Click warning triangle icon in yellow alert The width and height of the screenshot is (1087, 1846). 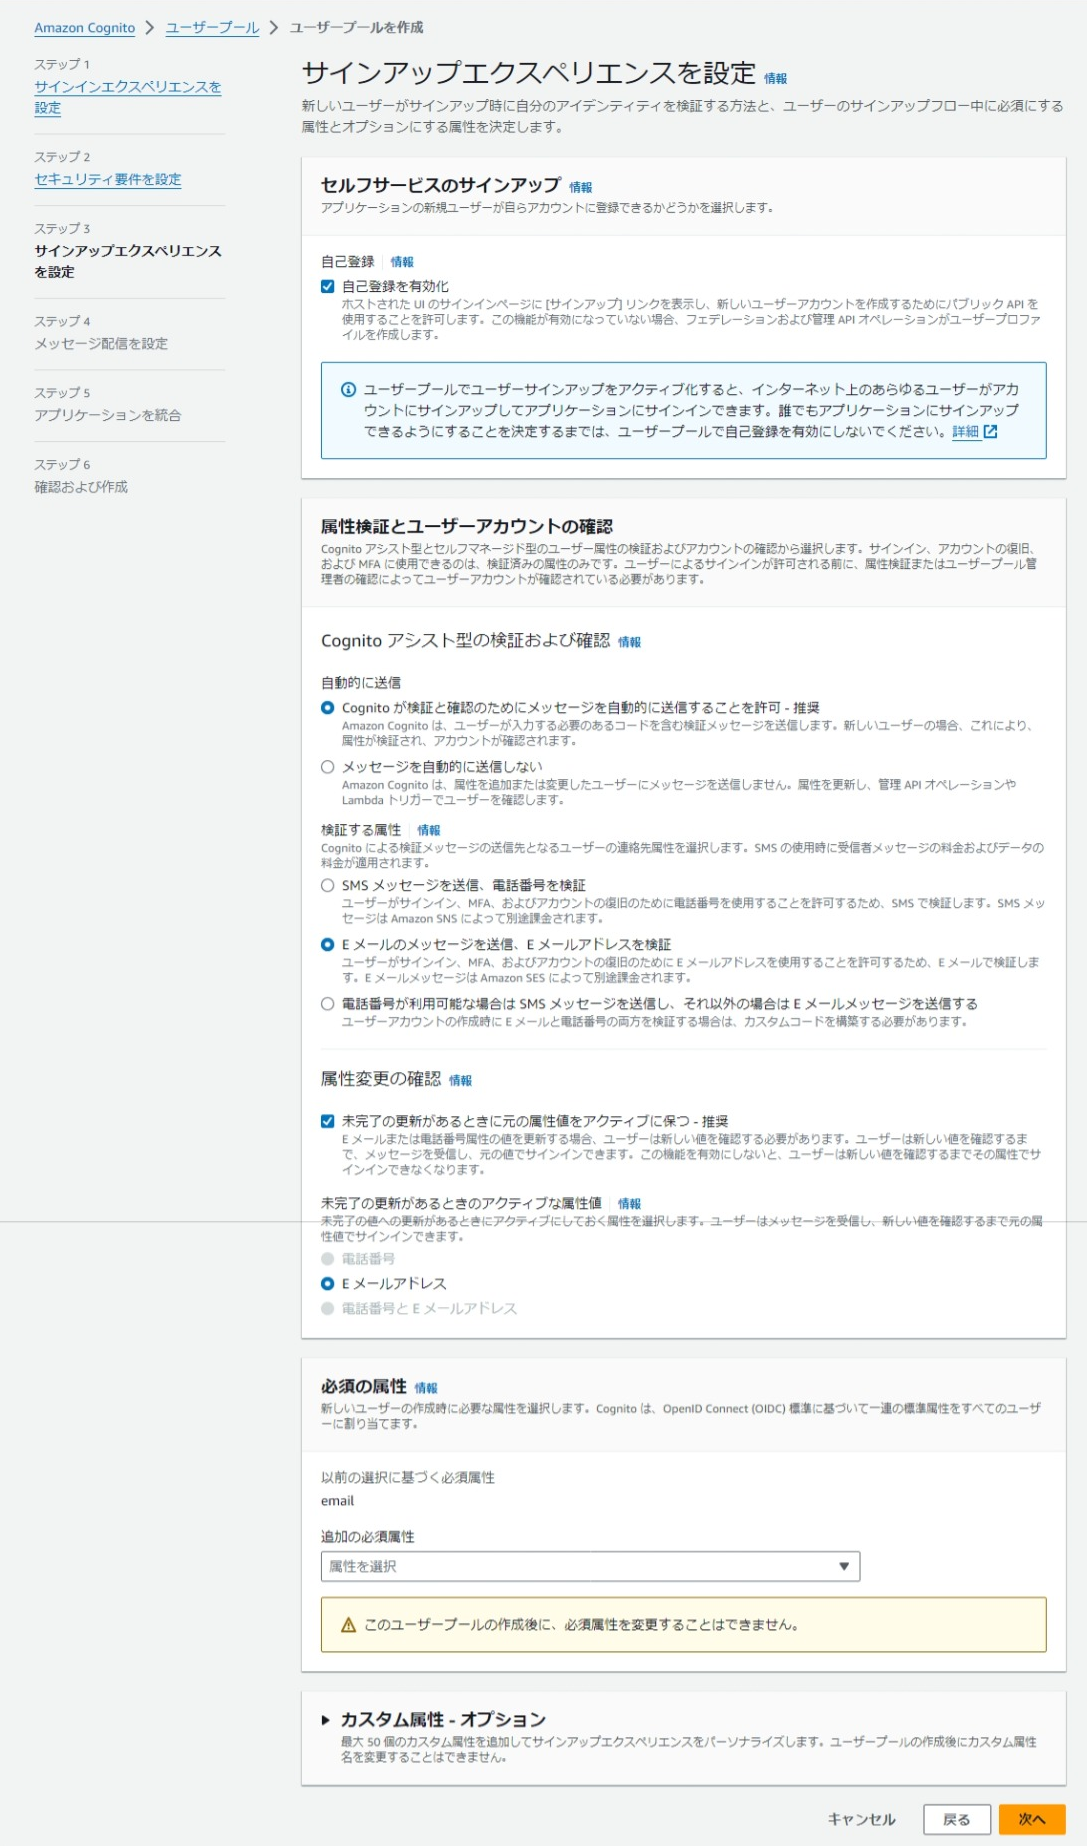click(348, 1625)
